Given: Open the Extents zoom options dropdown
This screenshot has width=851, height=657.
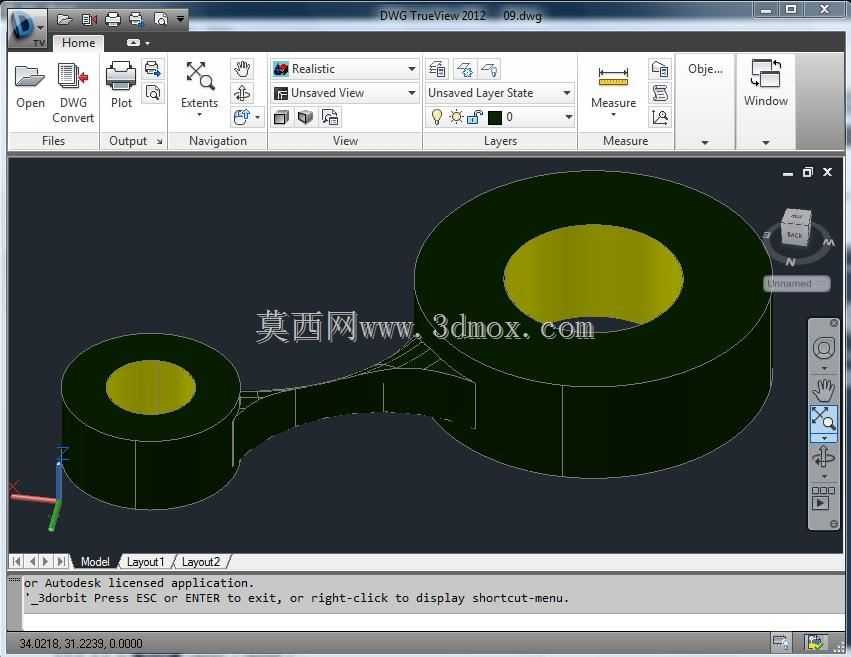Looking at the screenshot, I should click(199, 114).
